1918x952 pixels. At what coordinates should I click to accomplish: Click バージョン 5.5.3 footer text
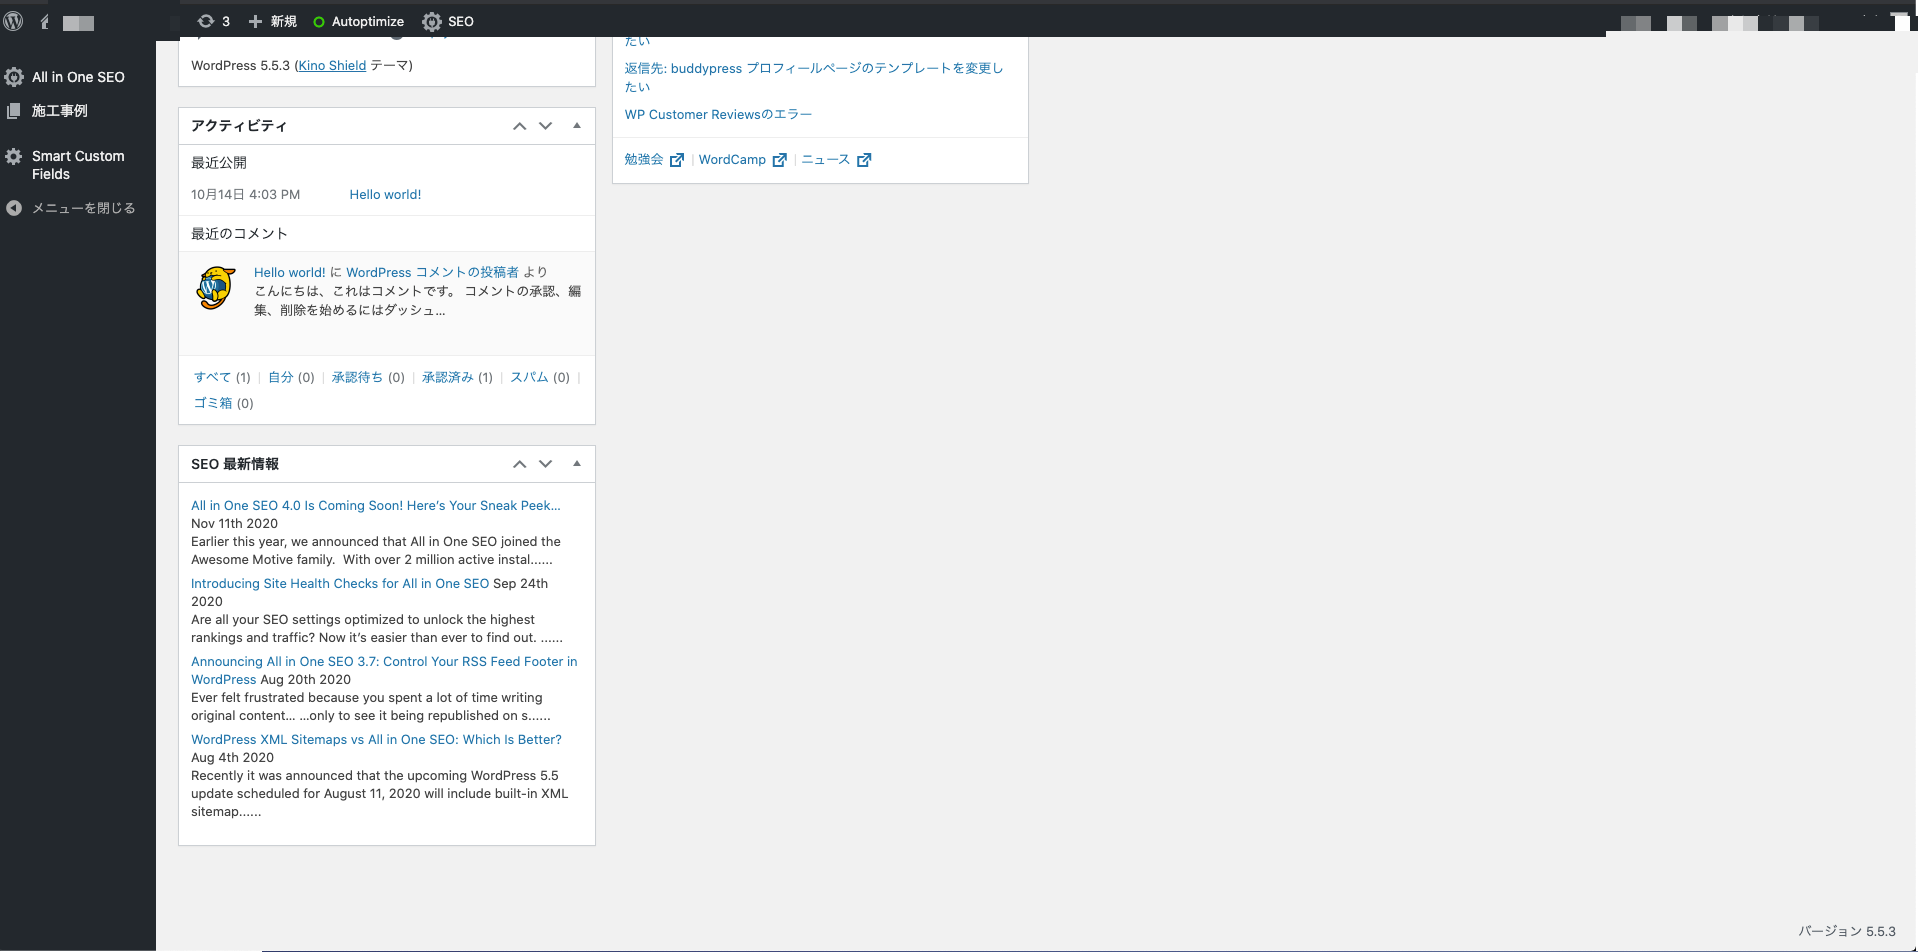pos(1847,931)
